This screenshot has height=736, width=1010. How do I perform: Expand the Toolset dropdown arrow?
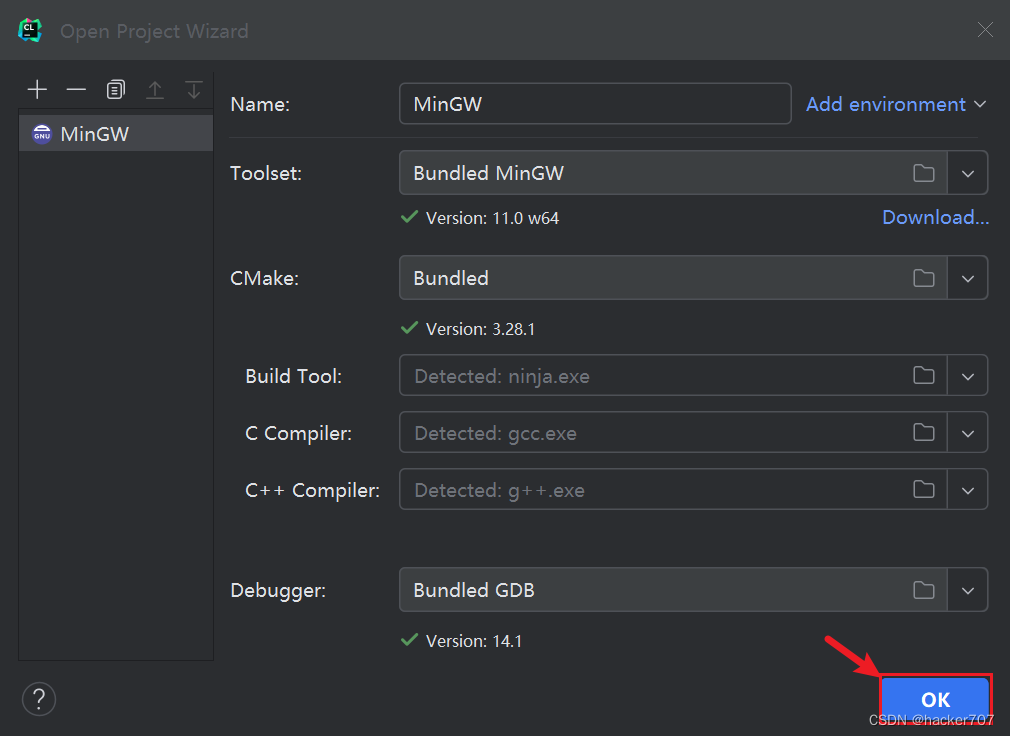pyautogui.click(x=967, y=173)
